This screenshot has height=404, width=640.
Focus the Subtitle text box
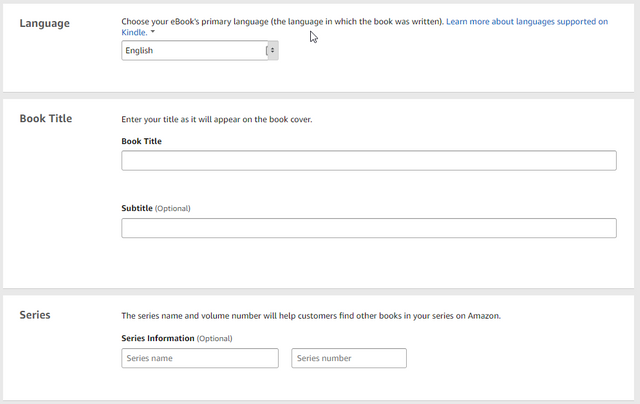pyautogui.click(x=369, y=228)
